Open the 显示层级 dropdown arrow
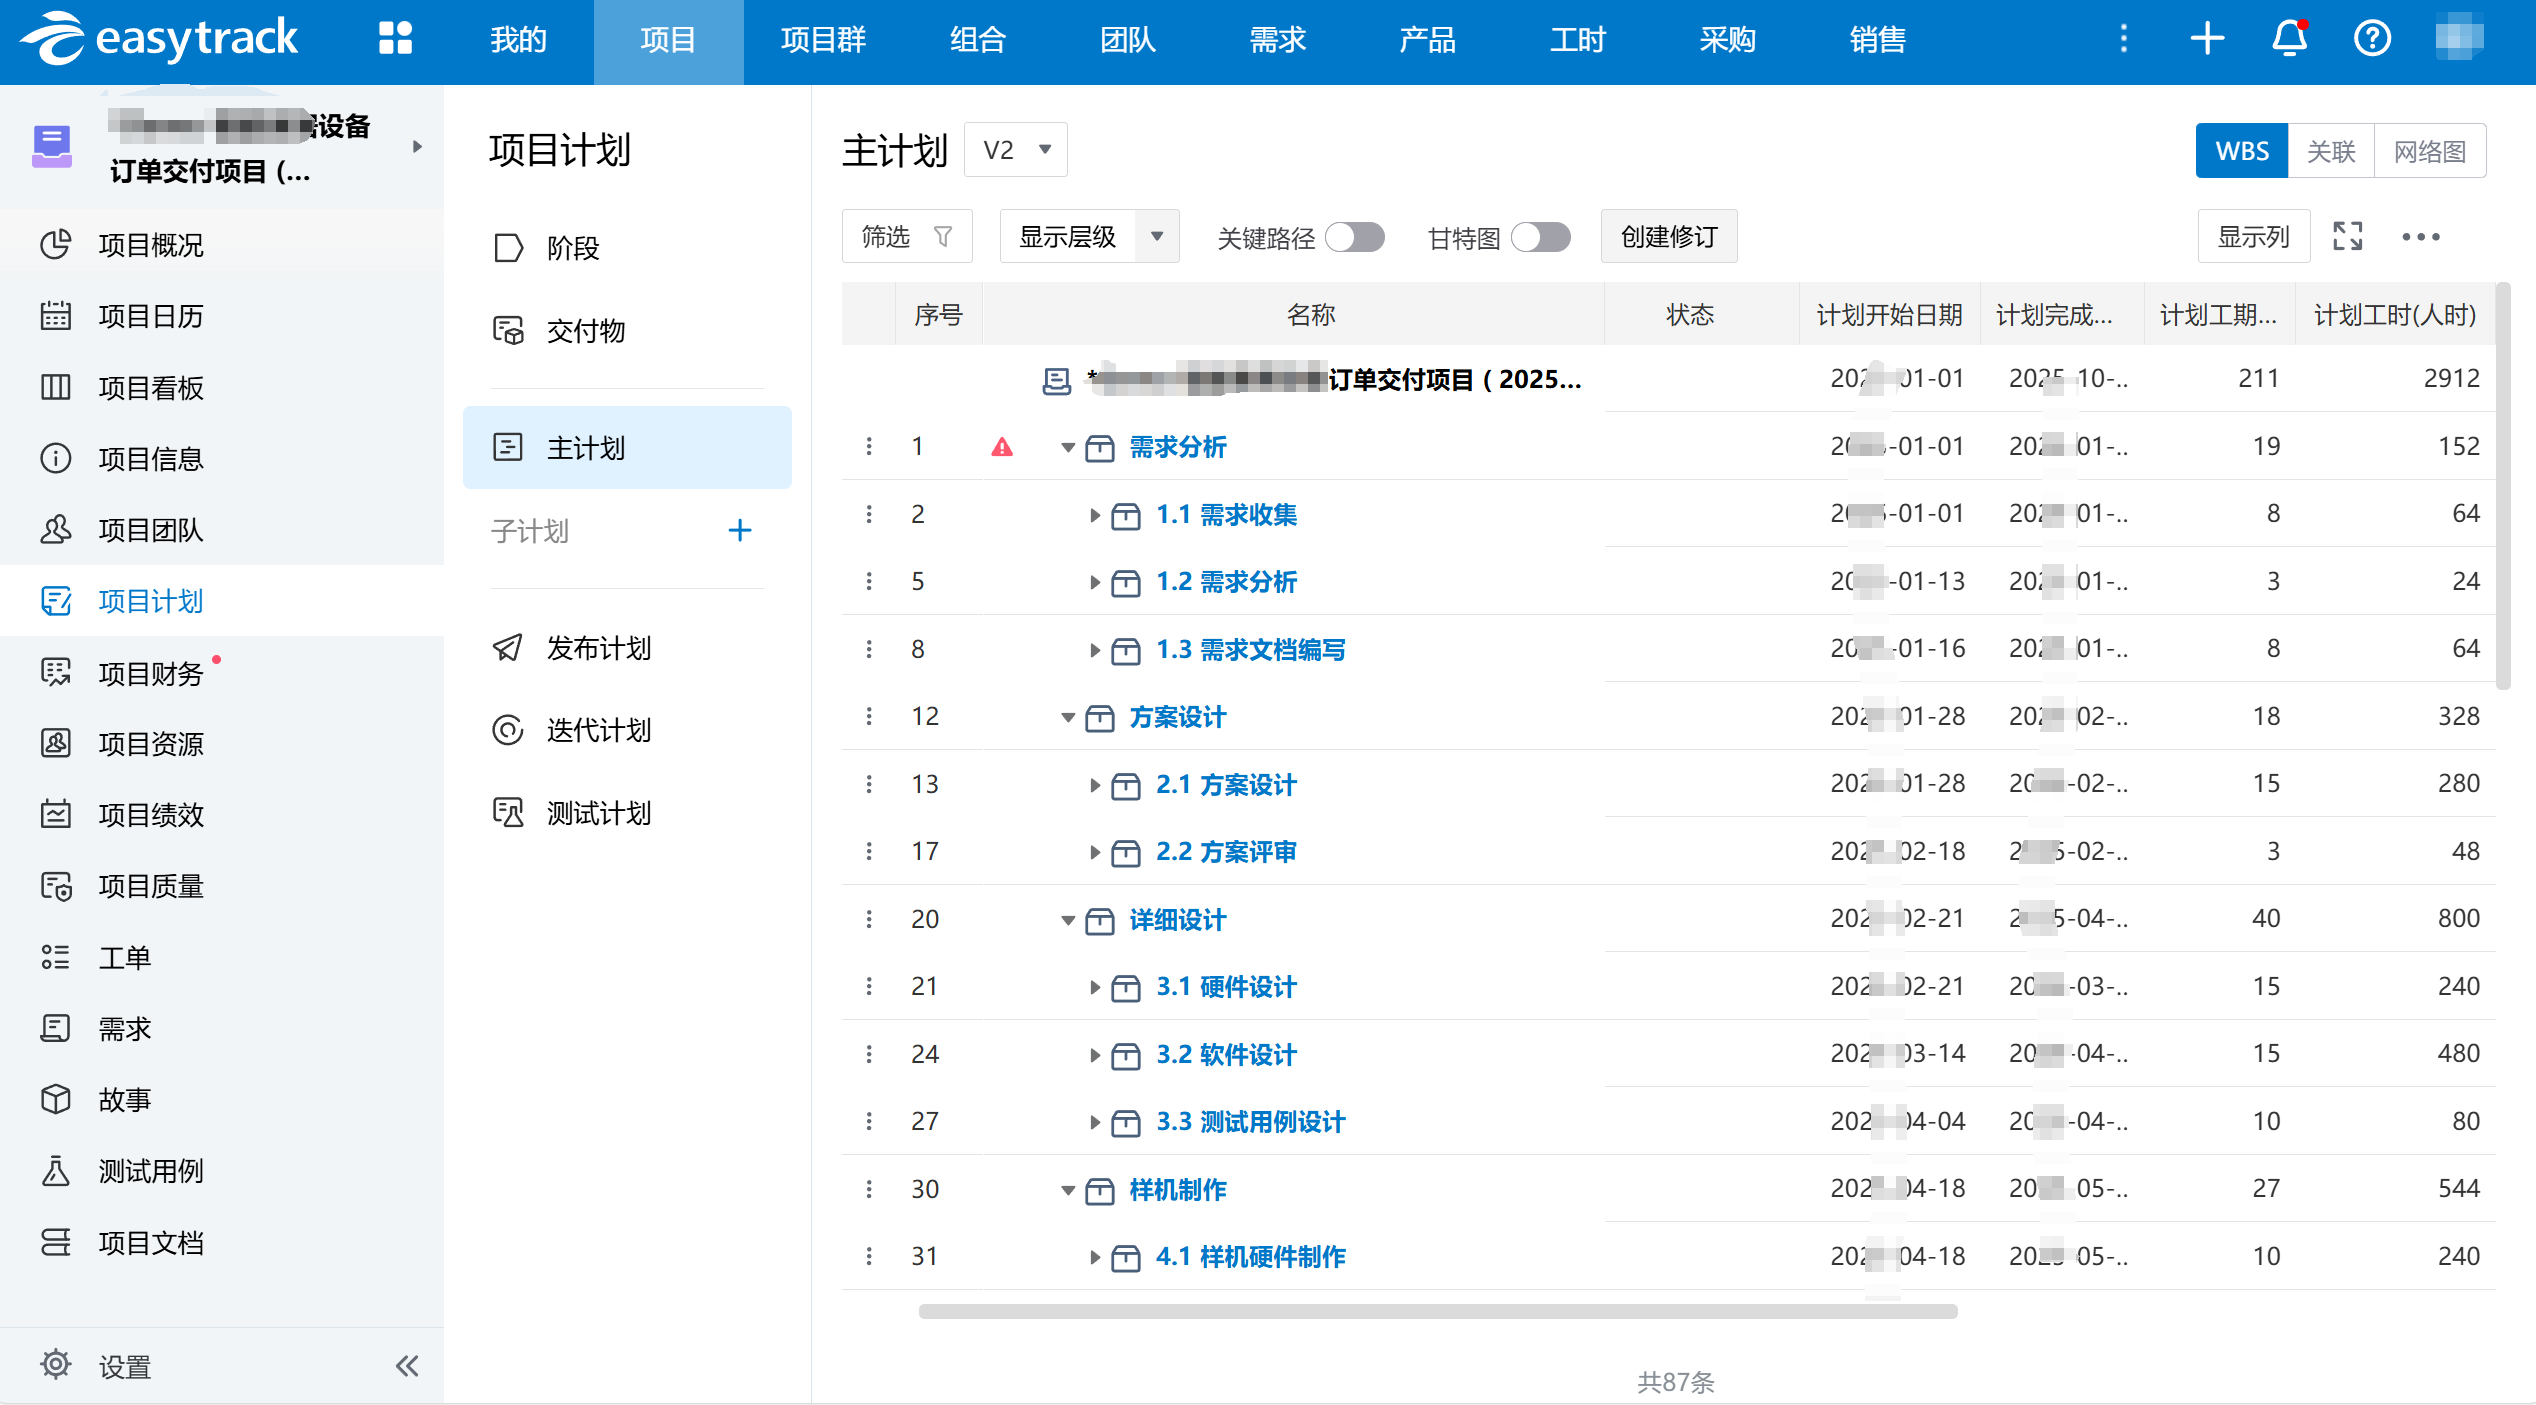This screenshot has width=2536, height=1405. coord(1157,236)
